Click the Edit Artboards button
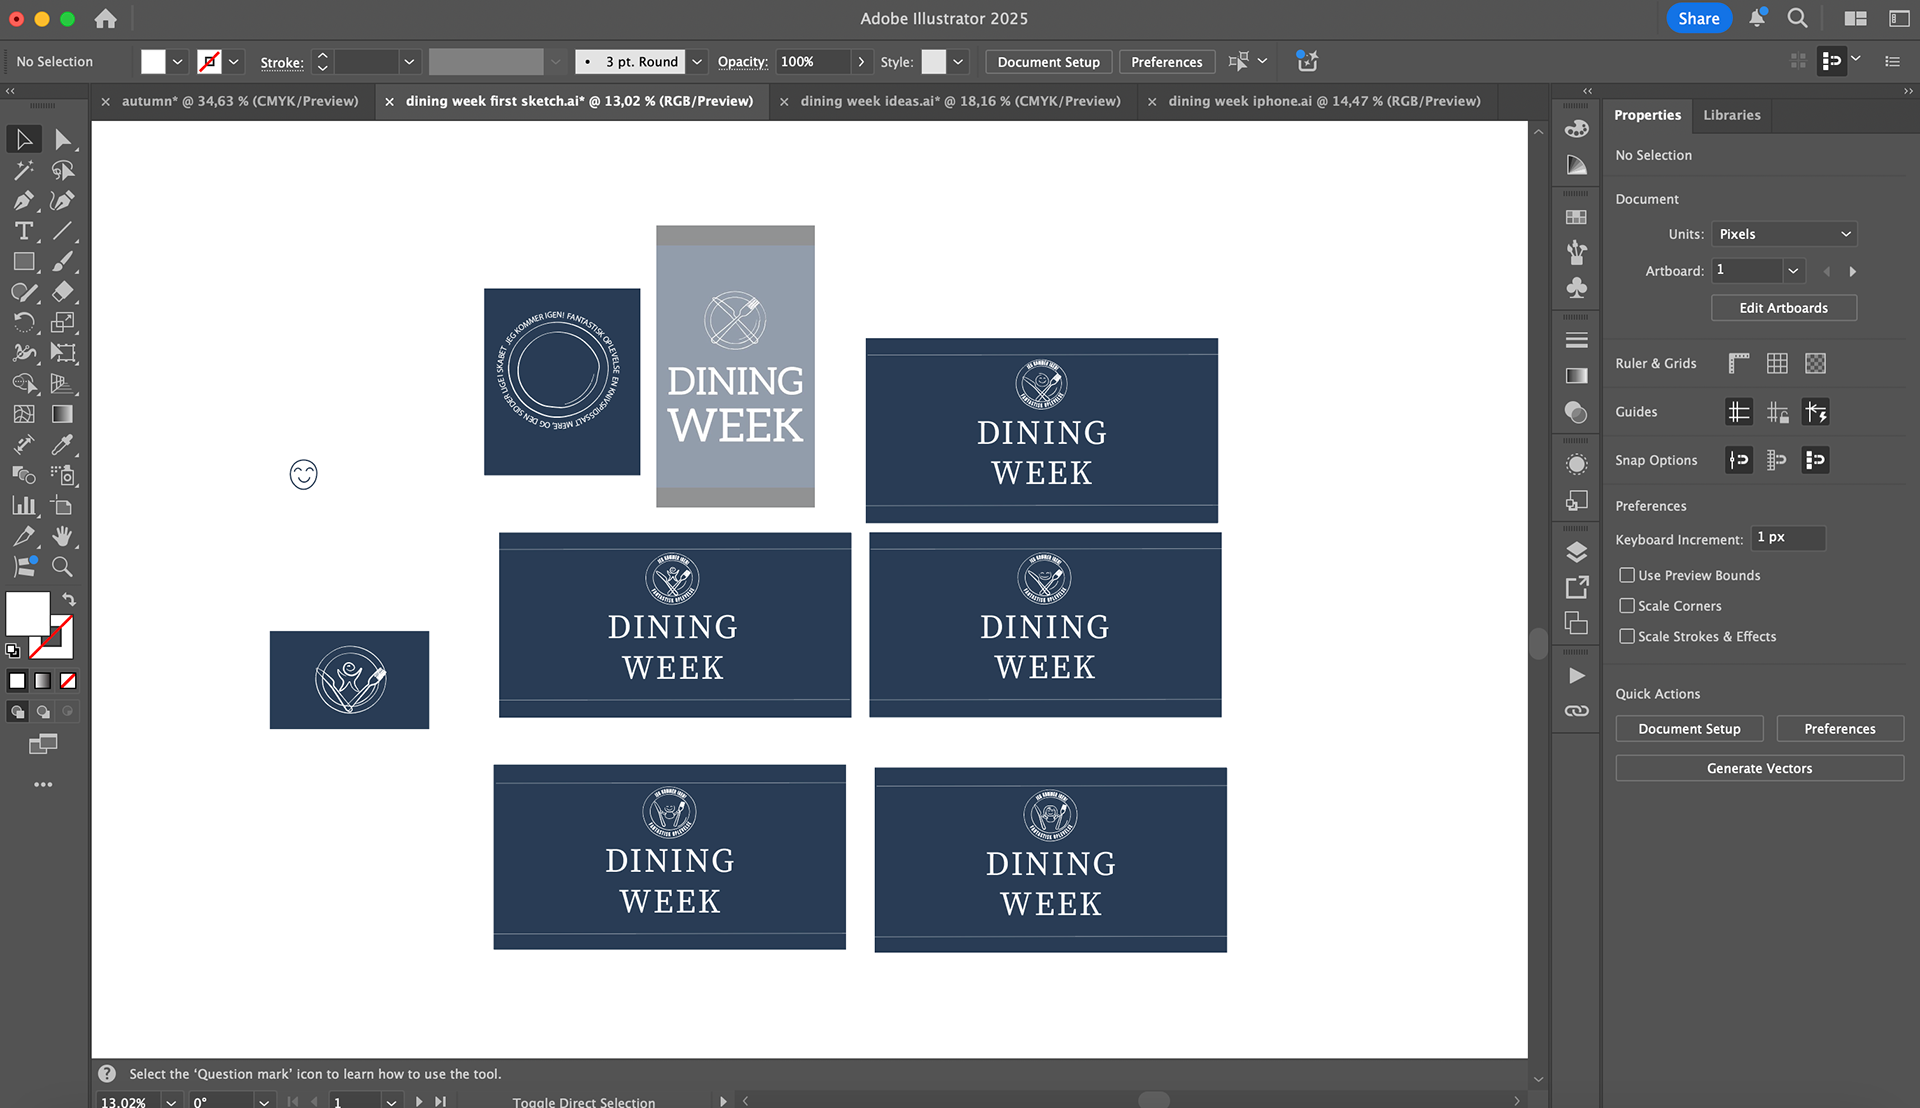This screenshot has height=1108, width=1920. [1783, 308]
